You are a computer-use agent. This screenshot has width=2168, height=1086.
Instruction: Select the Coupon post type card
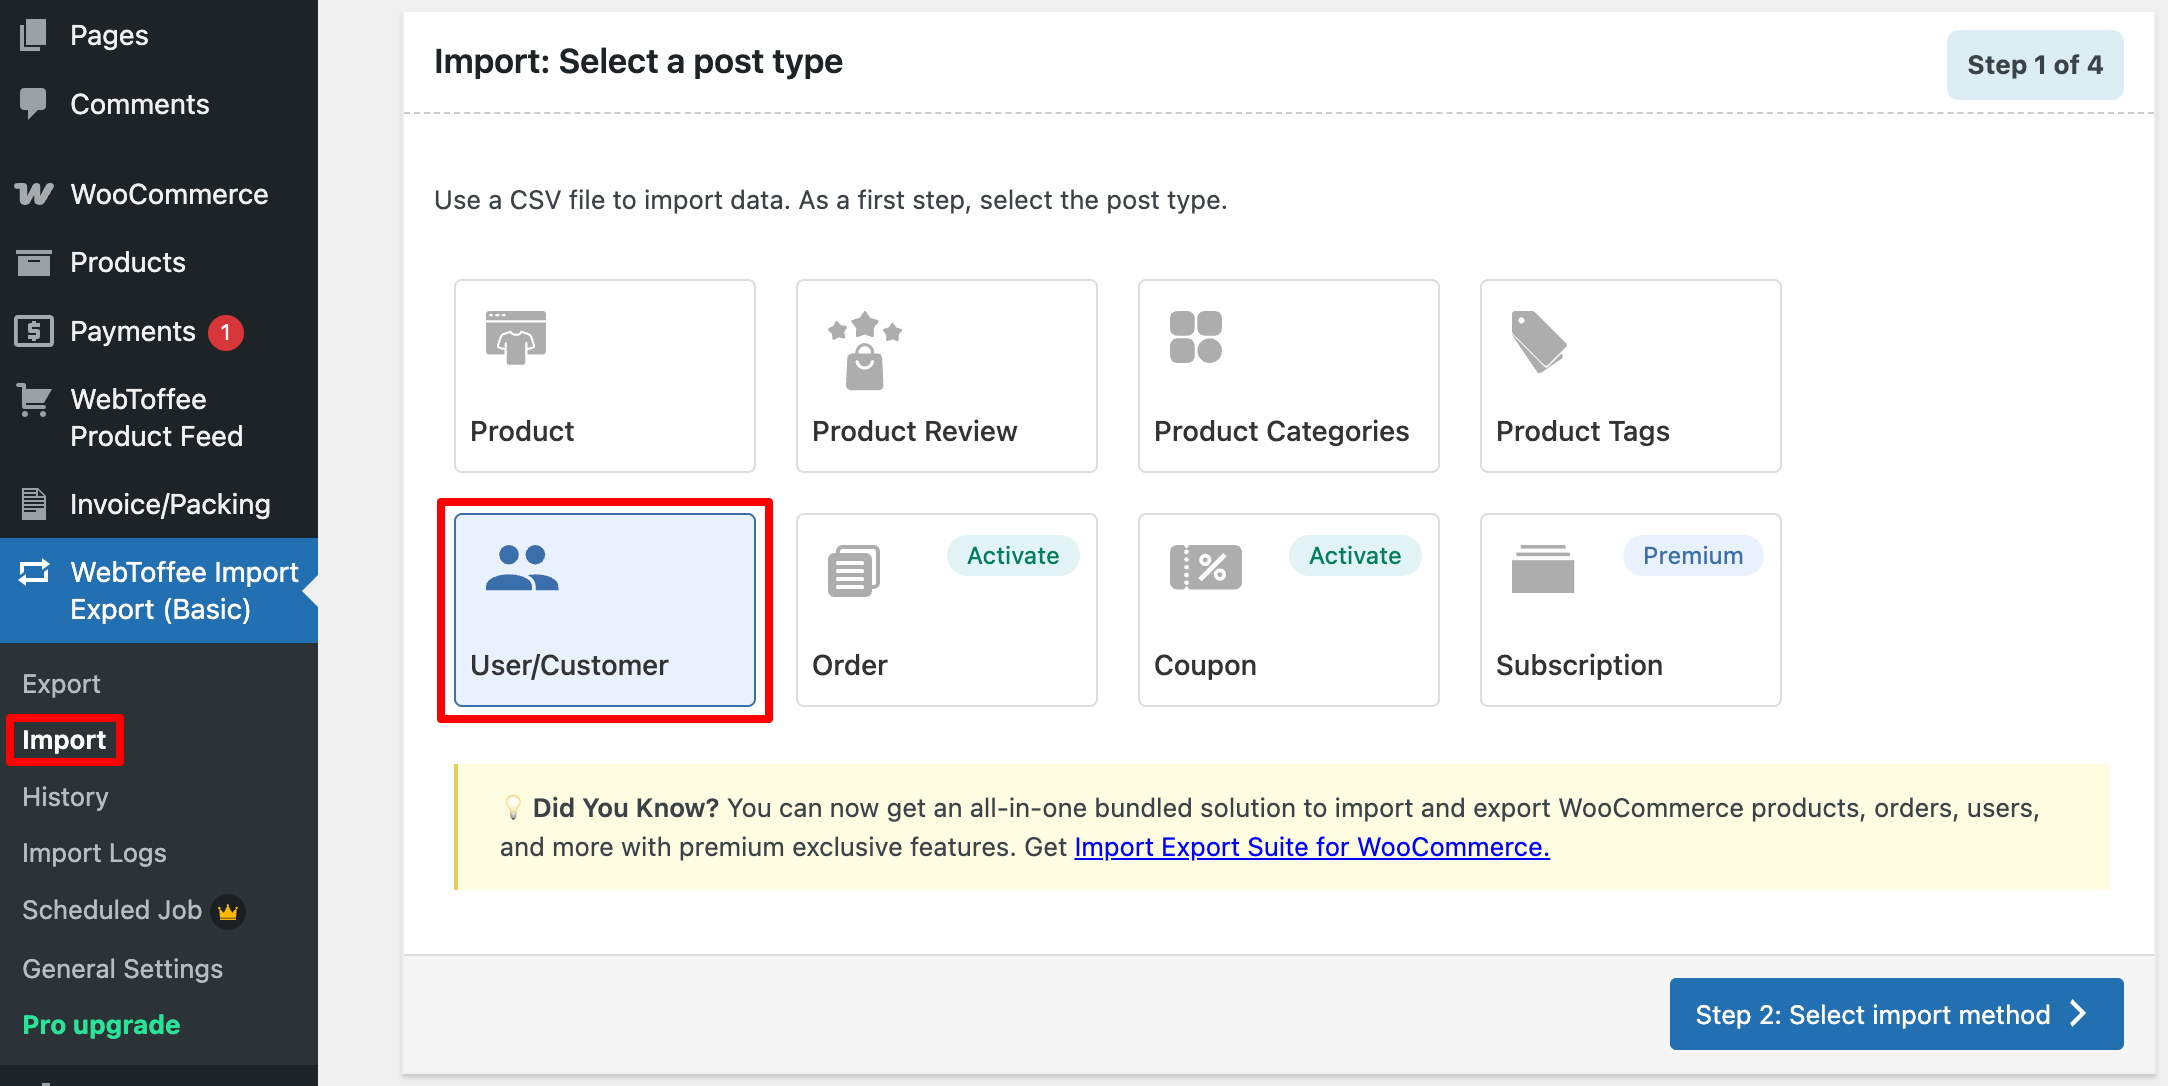[1289, 610]
